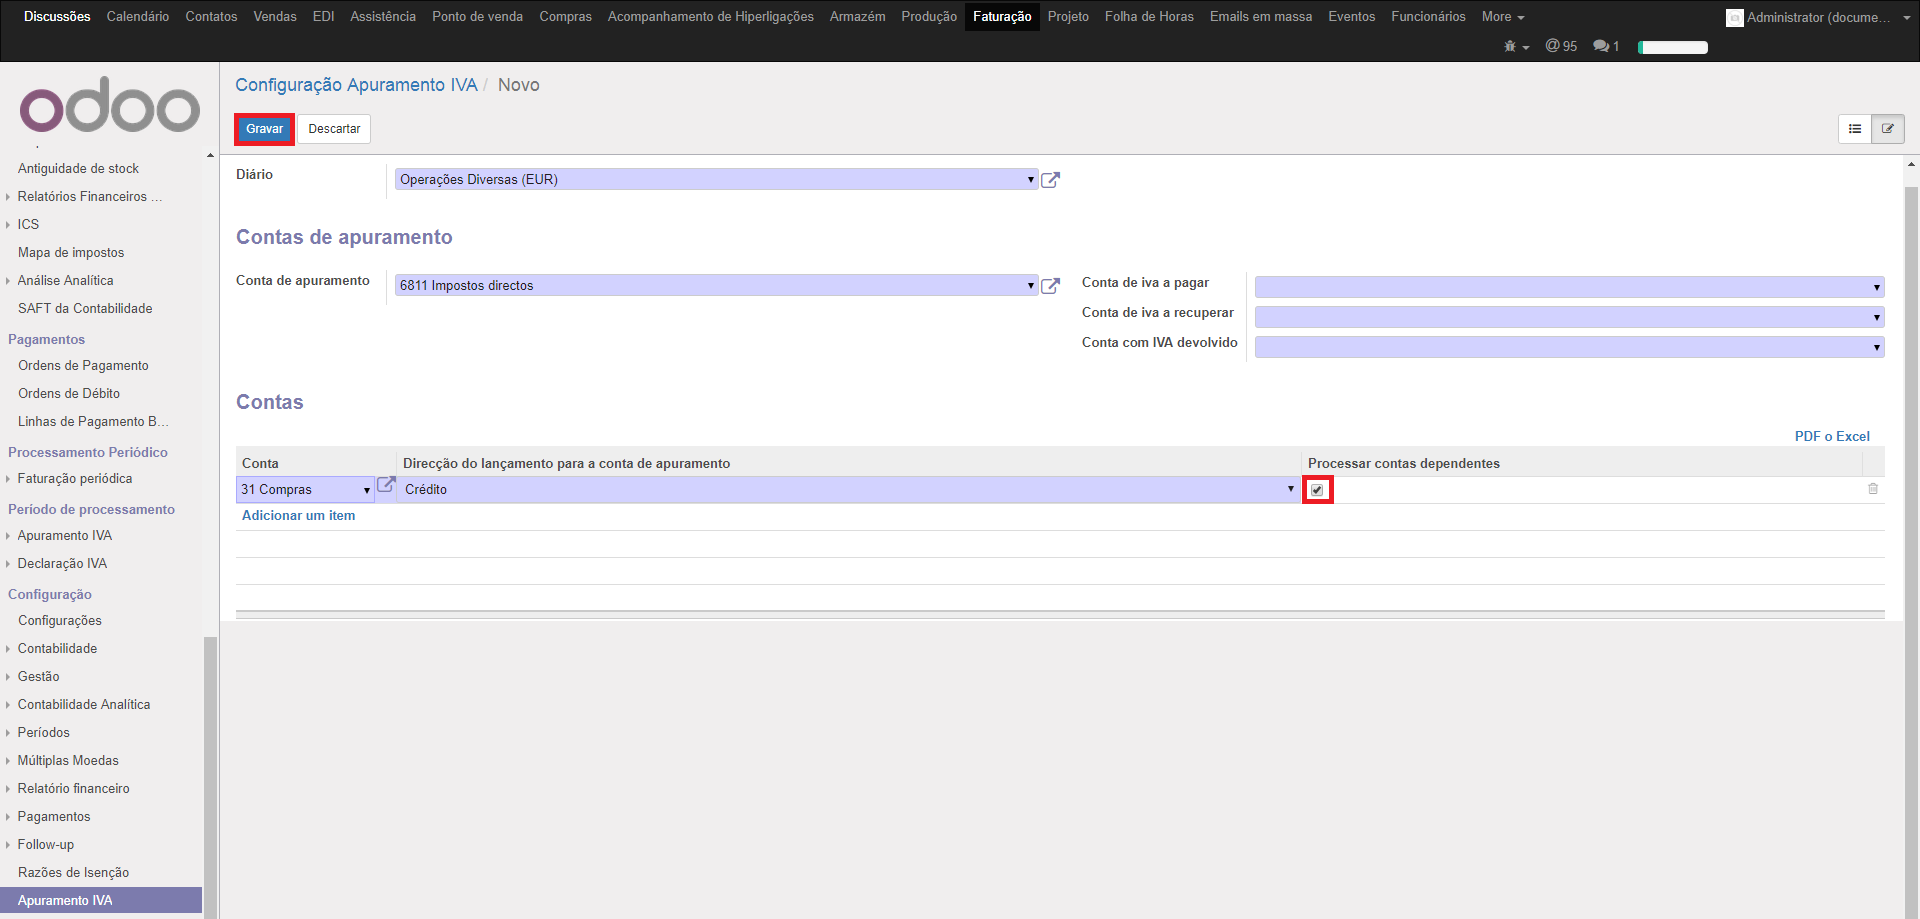Viewport: 1920px width, 919px height.
Task: Switch to list view icon
Action: pos(1855,129)
